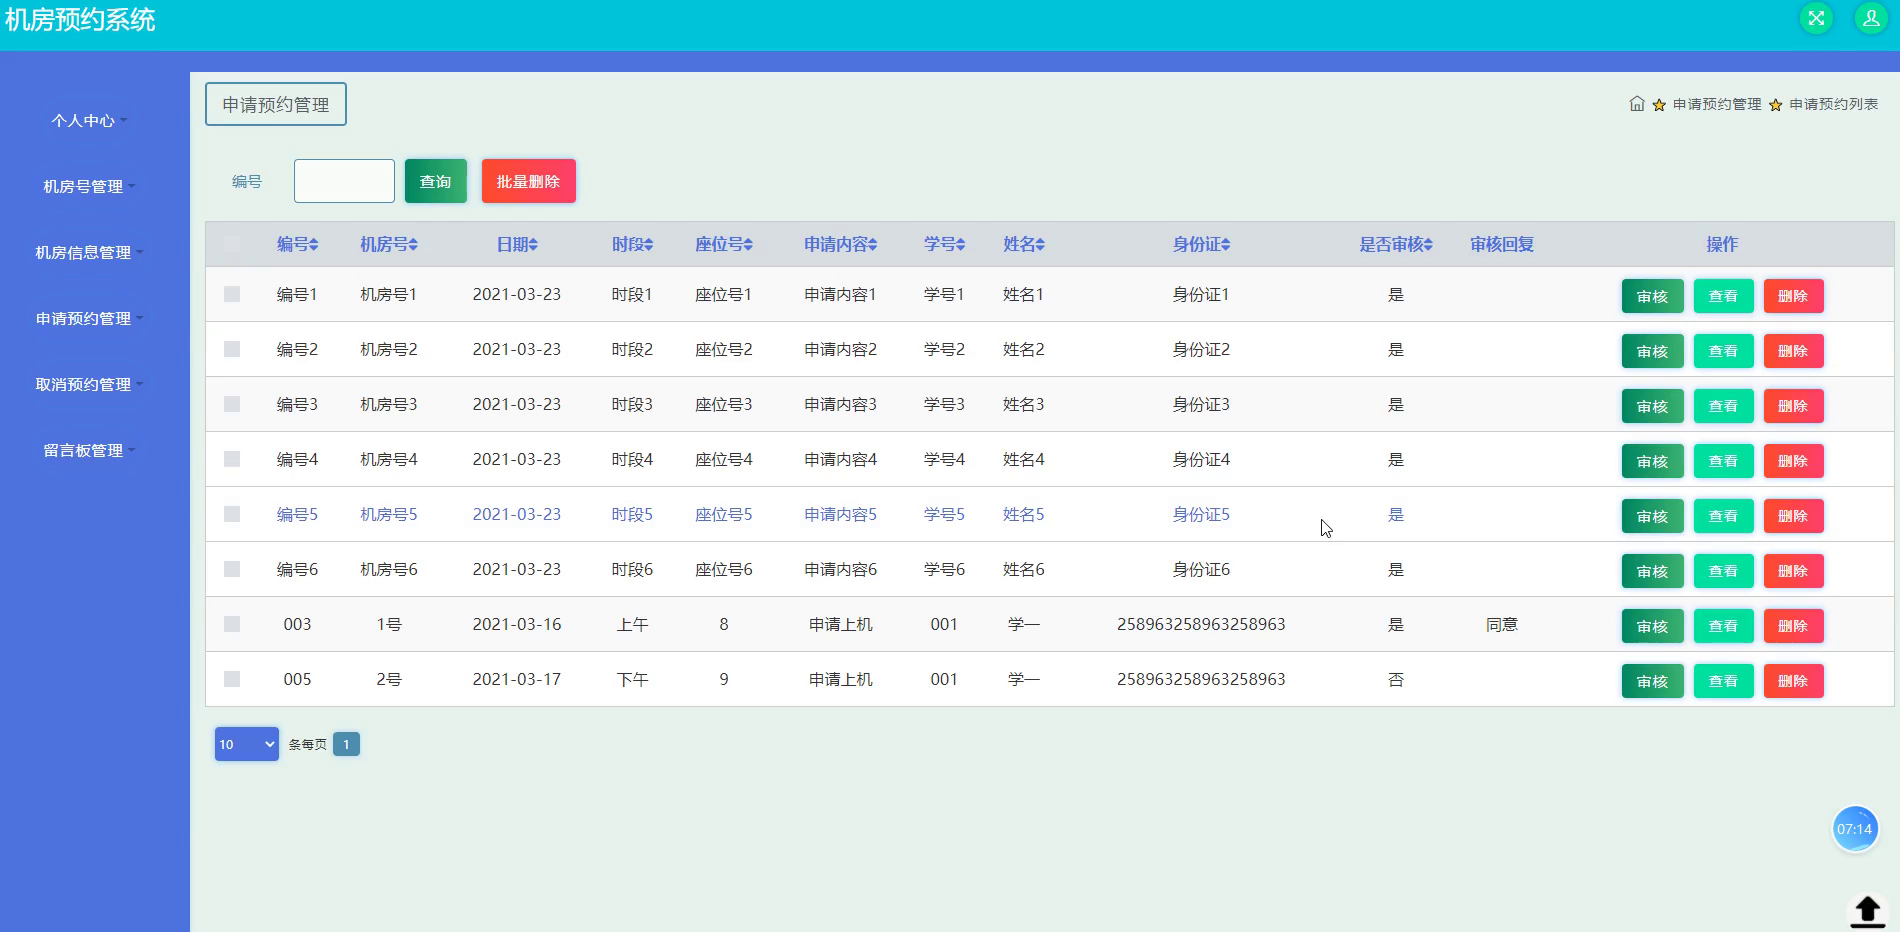Click 审核 for row 编号2
The width and height of the screenshot is (1900, 932).
[x=1652, y=351]
